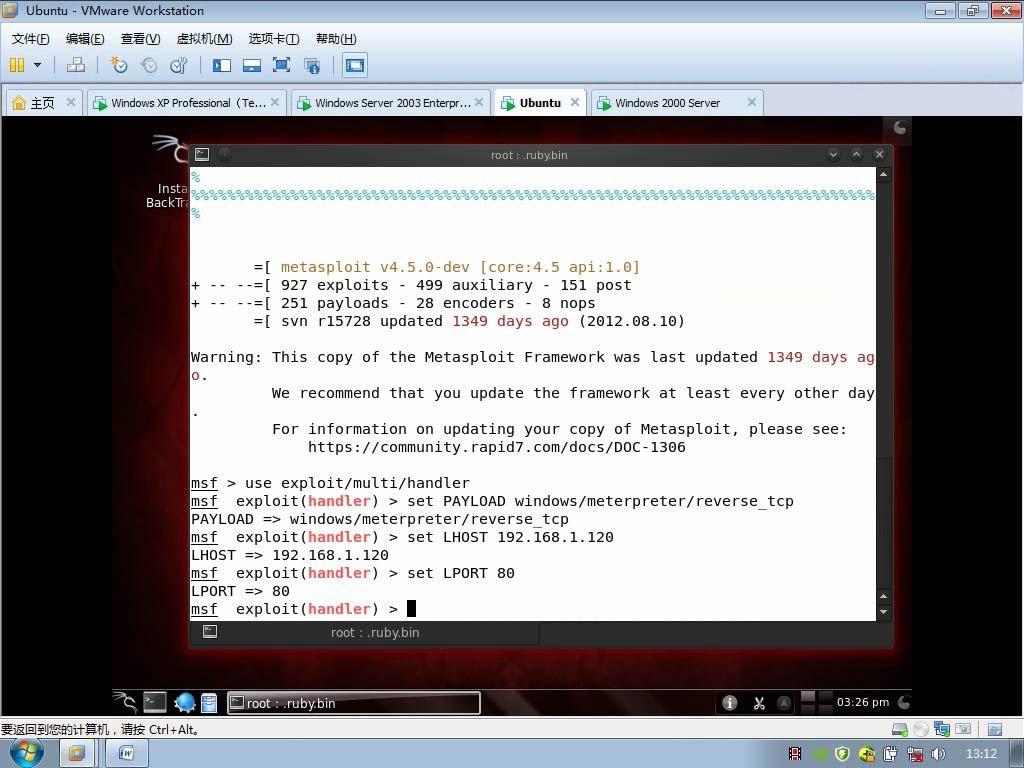Switch to Unity mode icon
The image size is (1024, 768).
pos(312,65)
